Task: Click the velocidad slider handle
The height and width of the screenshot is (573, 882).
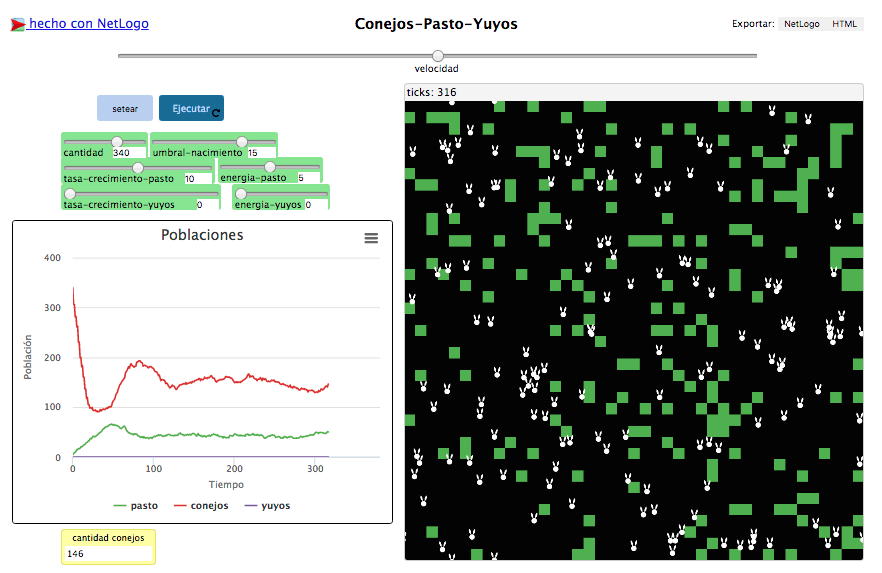Action: (x=437, y=56)
